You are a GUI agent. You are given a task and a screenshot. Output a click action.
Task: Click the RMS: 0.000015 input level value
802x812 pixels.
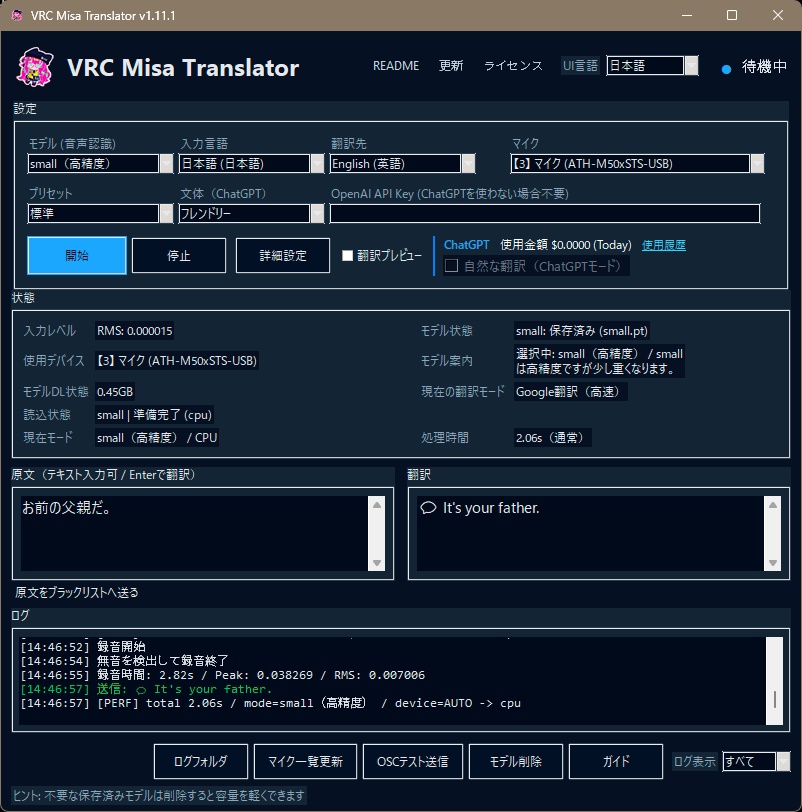(135, 331)
